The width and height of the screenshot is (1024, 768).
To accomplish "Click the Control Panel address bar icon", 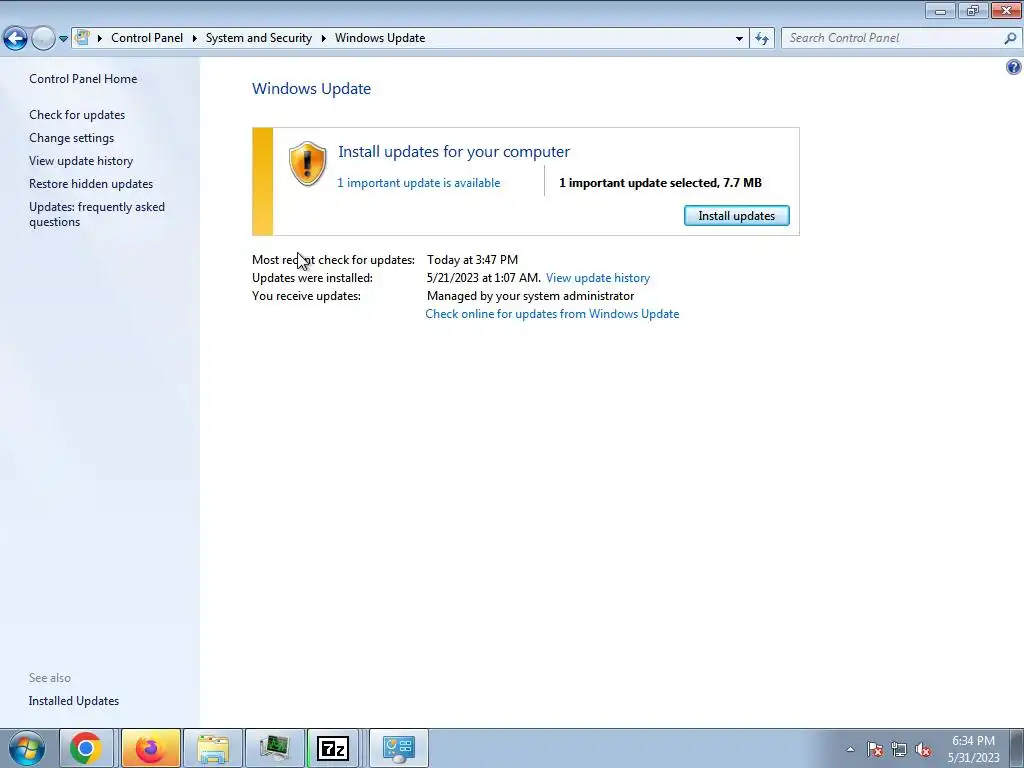I will coord(82,38).
